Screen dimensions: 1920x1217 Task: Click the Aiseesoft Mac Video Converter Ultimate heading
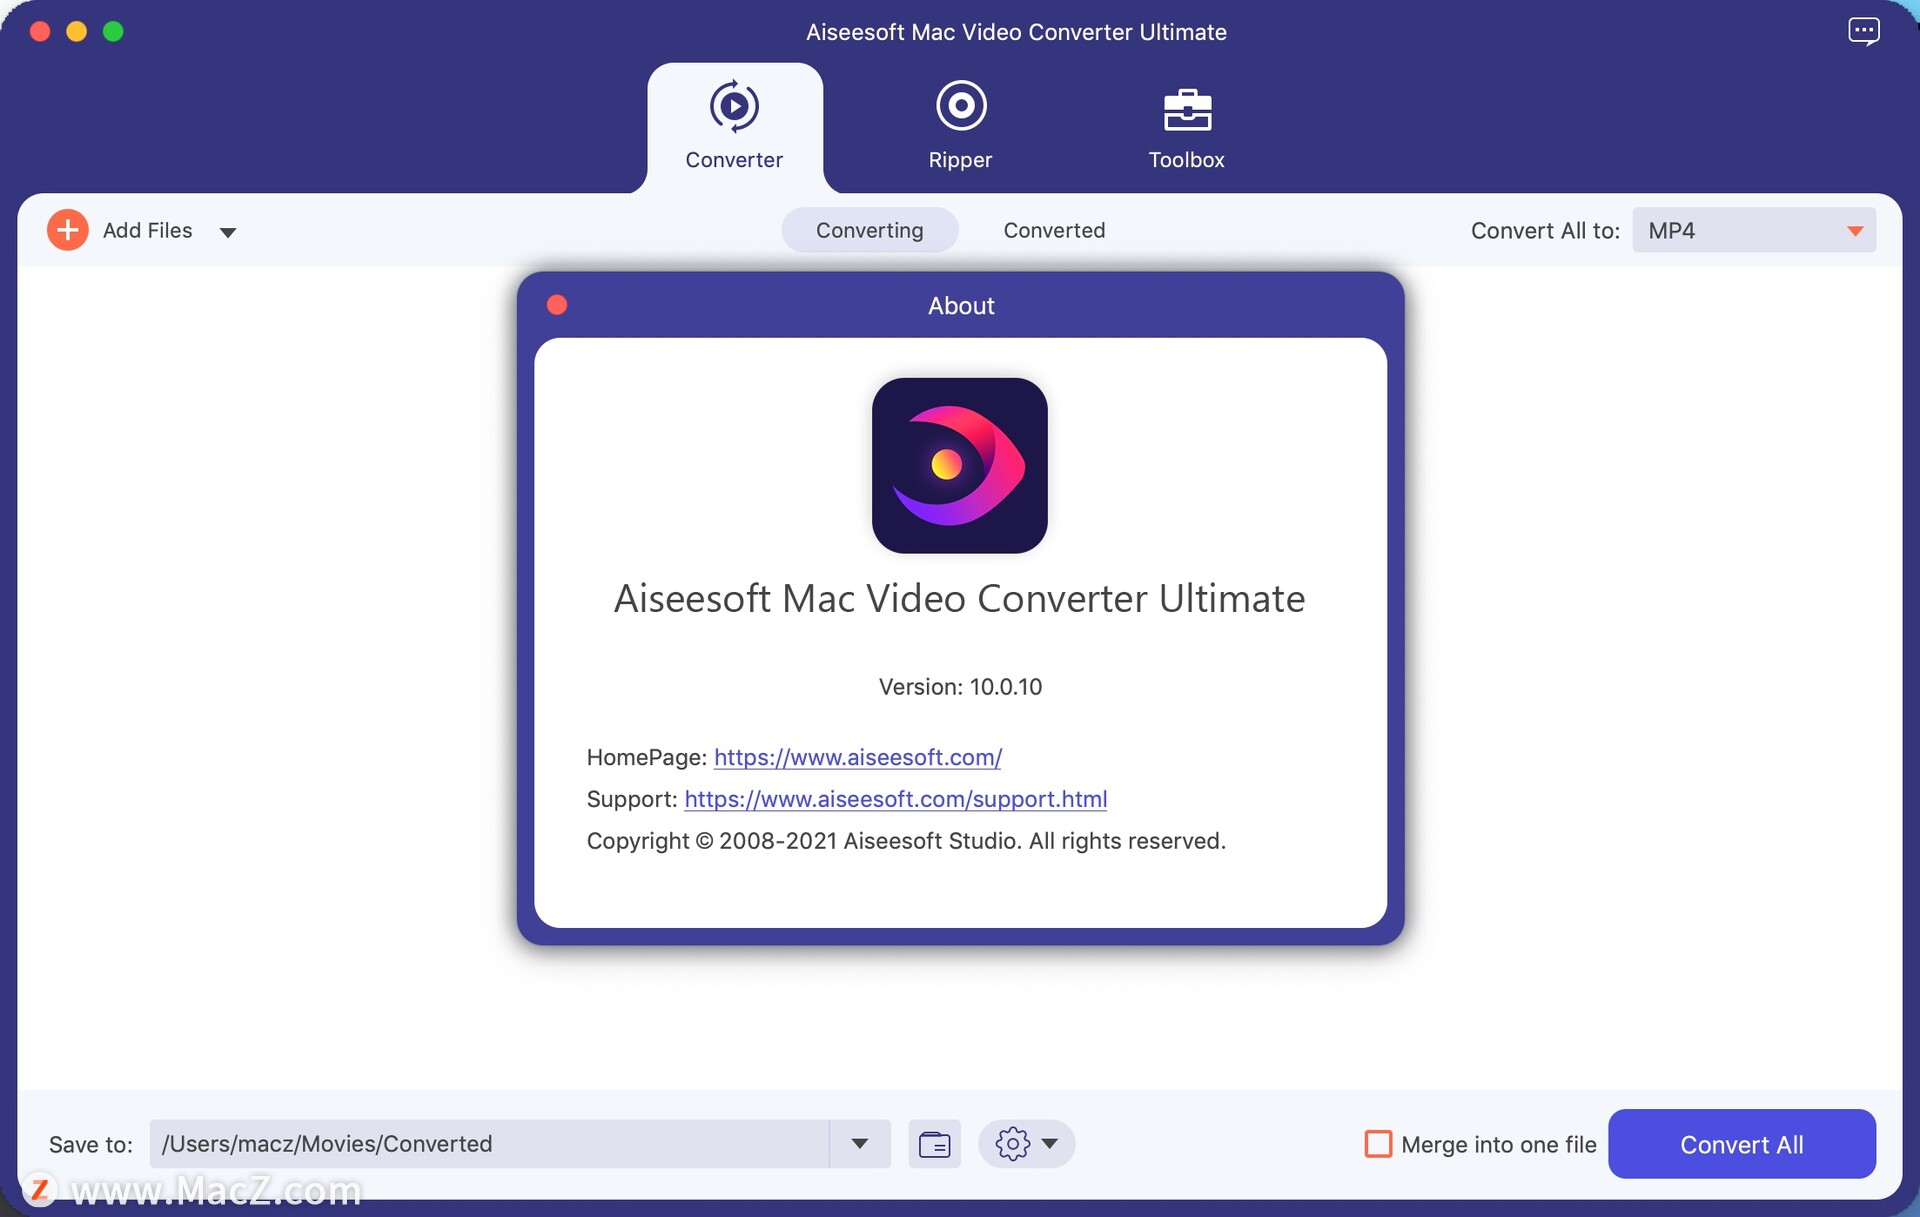click(x=960, y=598)
